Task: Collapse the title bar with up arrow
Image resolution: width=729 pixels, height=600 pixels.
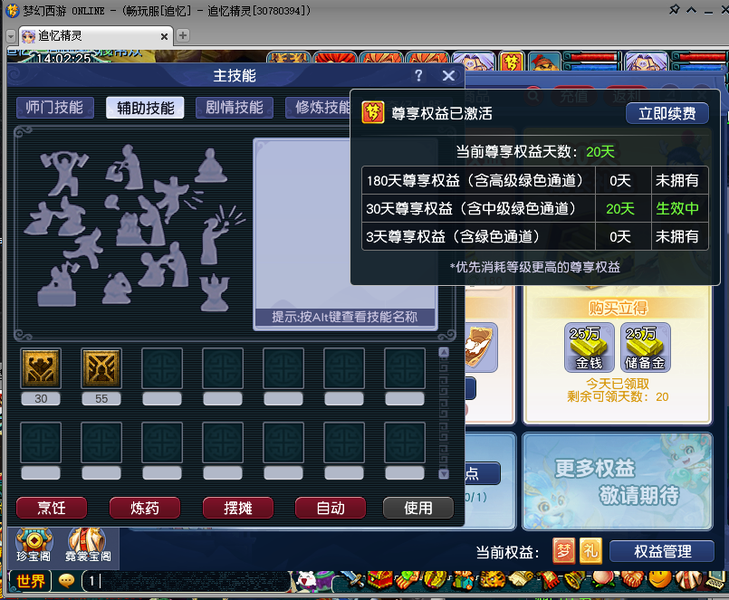Action: tap(692, 9)
